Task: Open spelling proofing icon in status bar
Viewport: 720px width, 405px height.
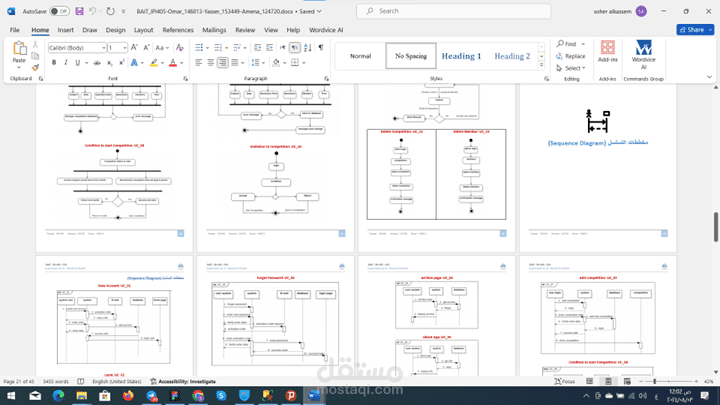Action: (81, 381)
